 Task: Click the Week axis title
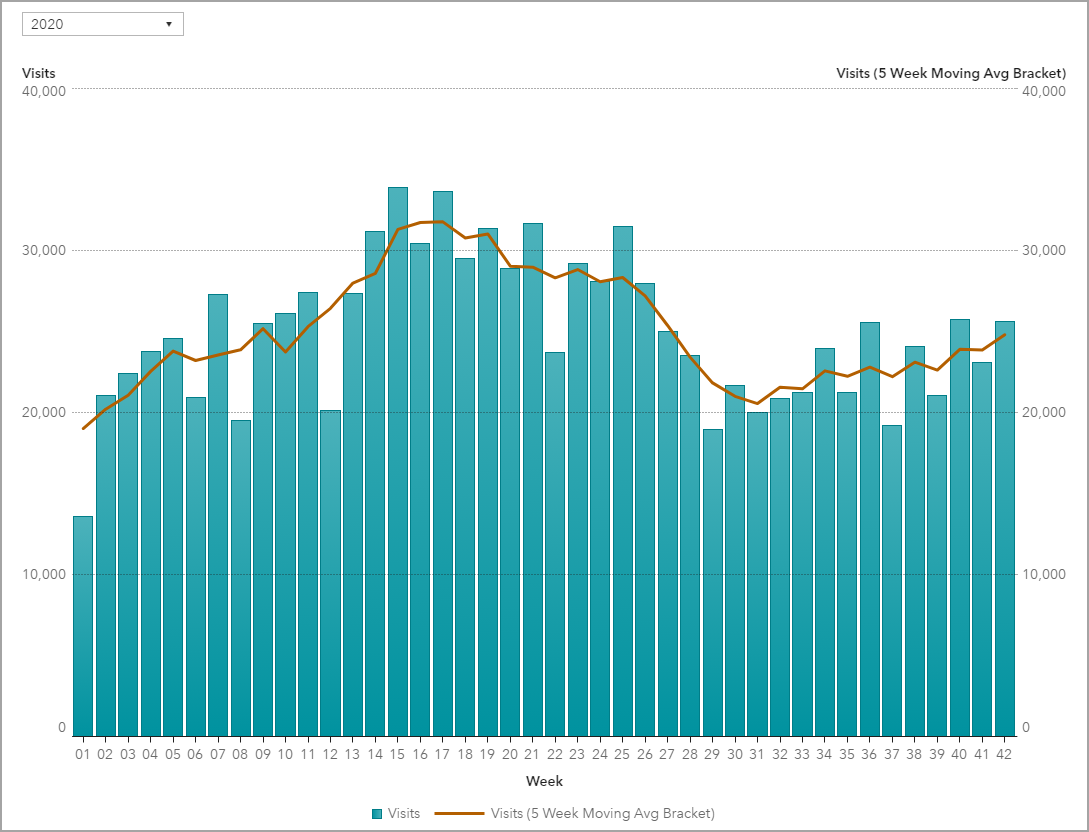click(544, 780)
